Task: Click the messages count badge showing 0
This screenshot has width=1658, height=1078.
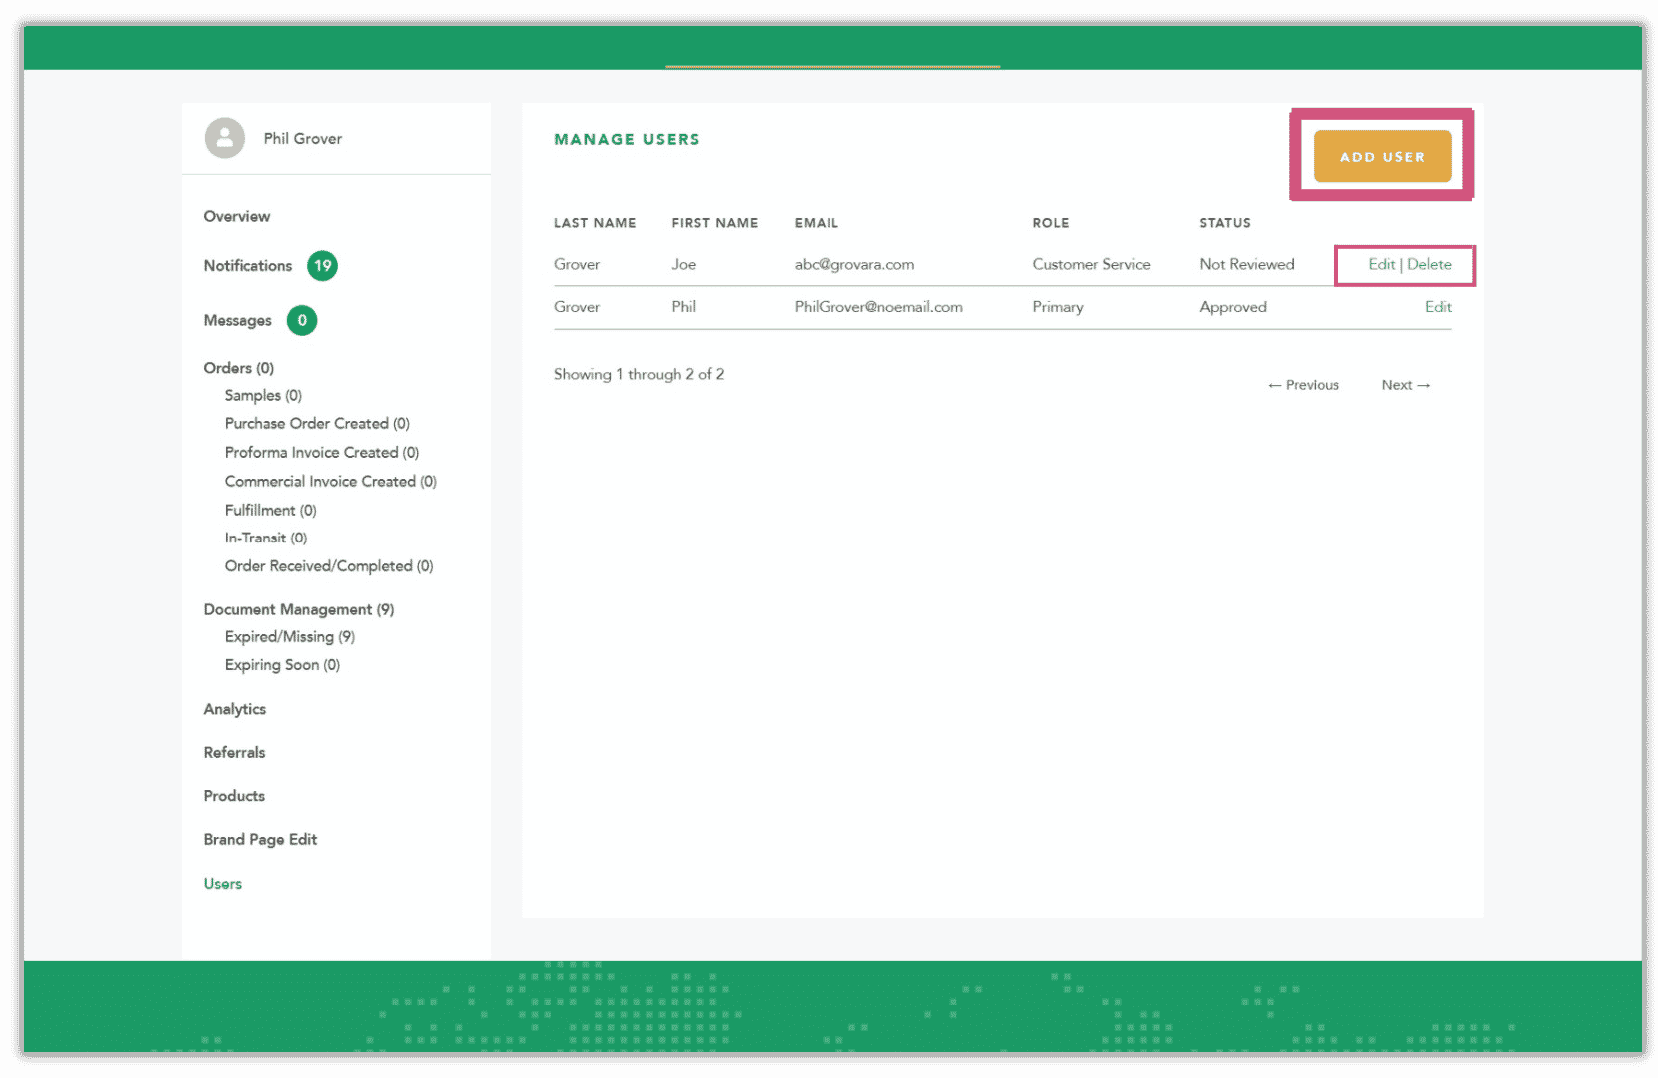Action: pyautogui.click(x=302, y=321)
